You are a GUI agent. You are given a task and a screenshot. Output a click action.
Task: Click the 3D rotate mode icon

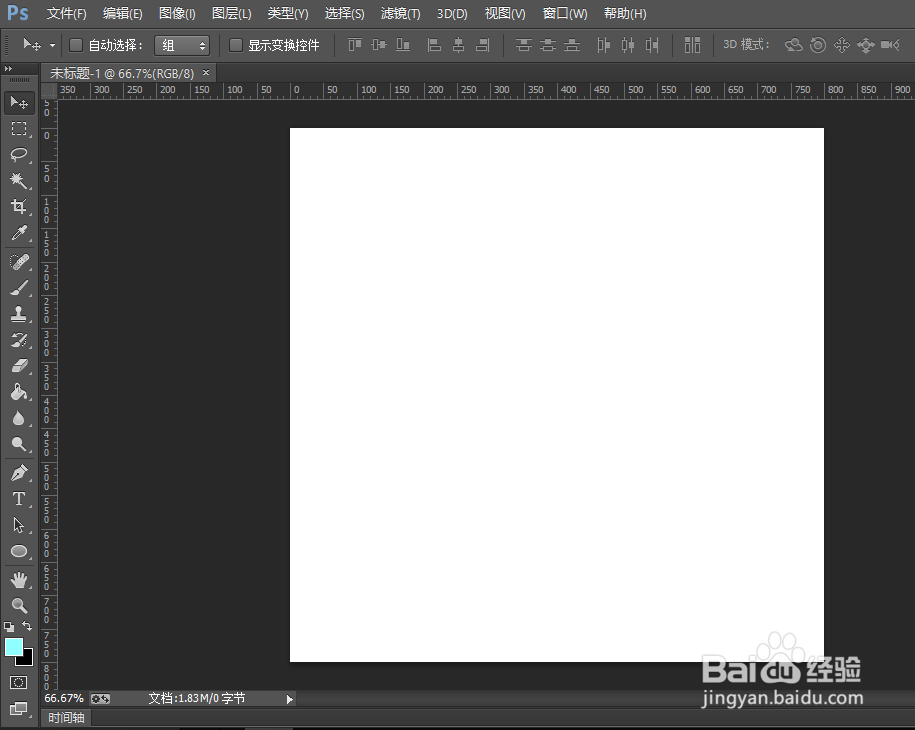click(x=793, y=45)
